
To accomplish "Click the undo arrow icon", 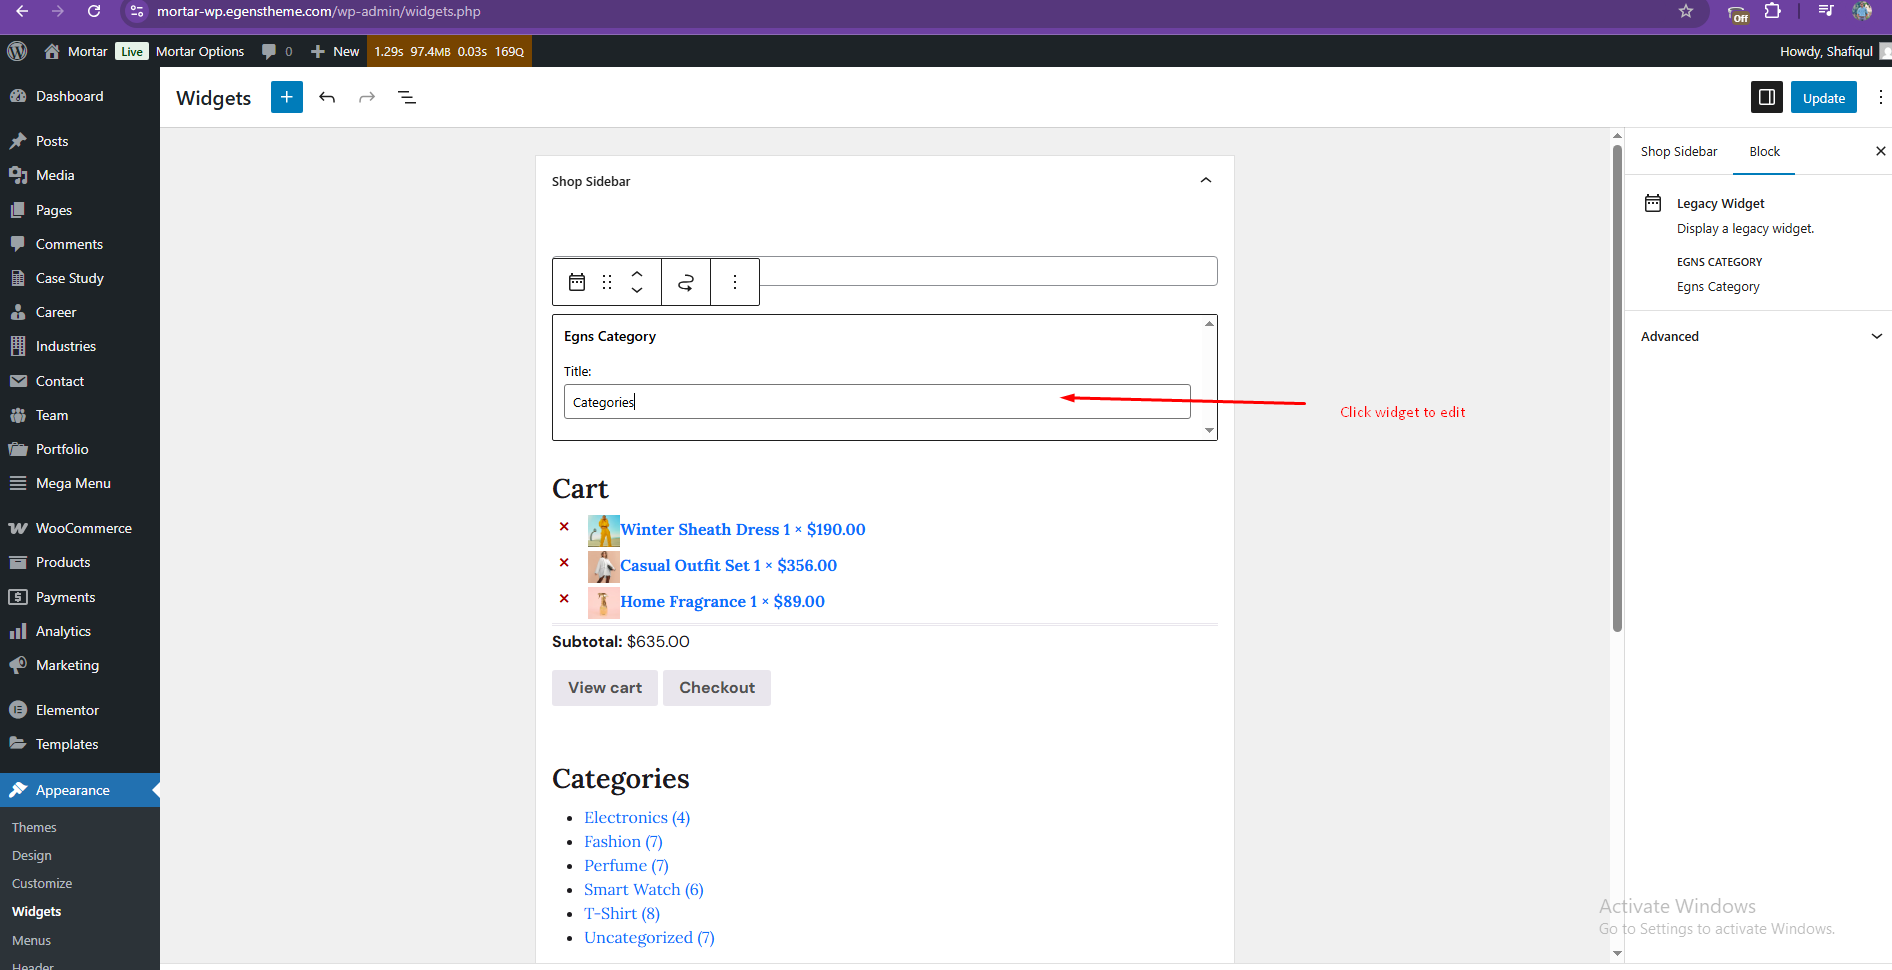I will (327, 97).
